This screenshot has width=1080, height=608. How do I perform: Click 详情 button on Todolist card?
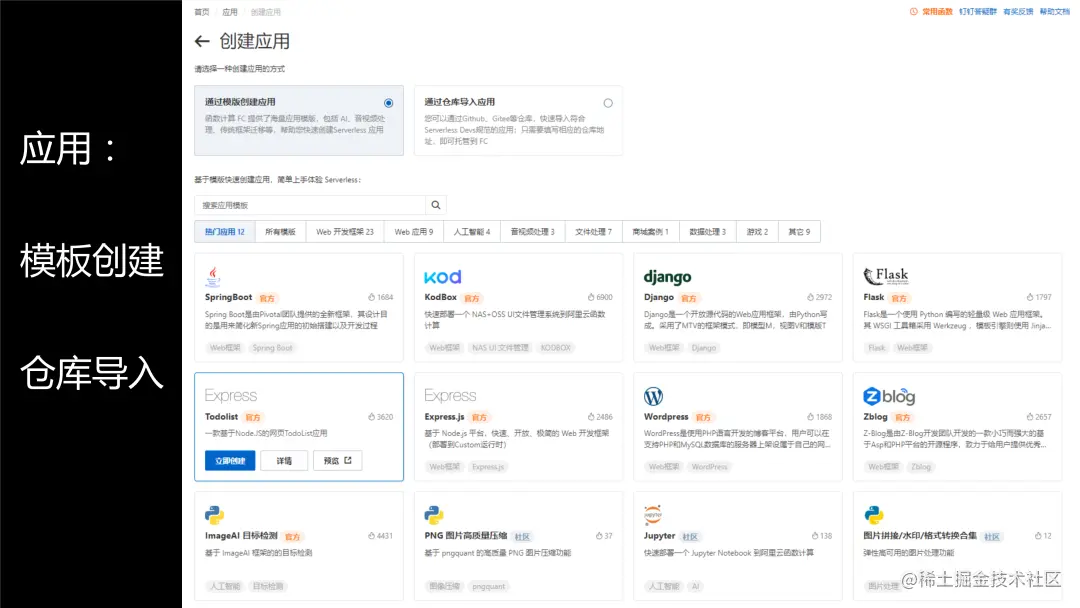(x=284, y=461)
